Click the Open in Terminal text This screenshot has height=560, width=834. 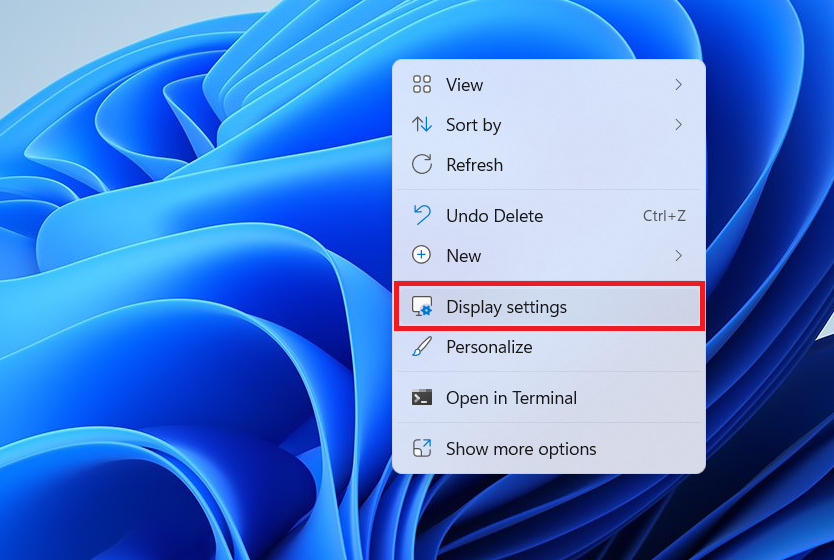511,398
